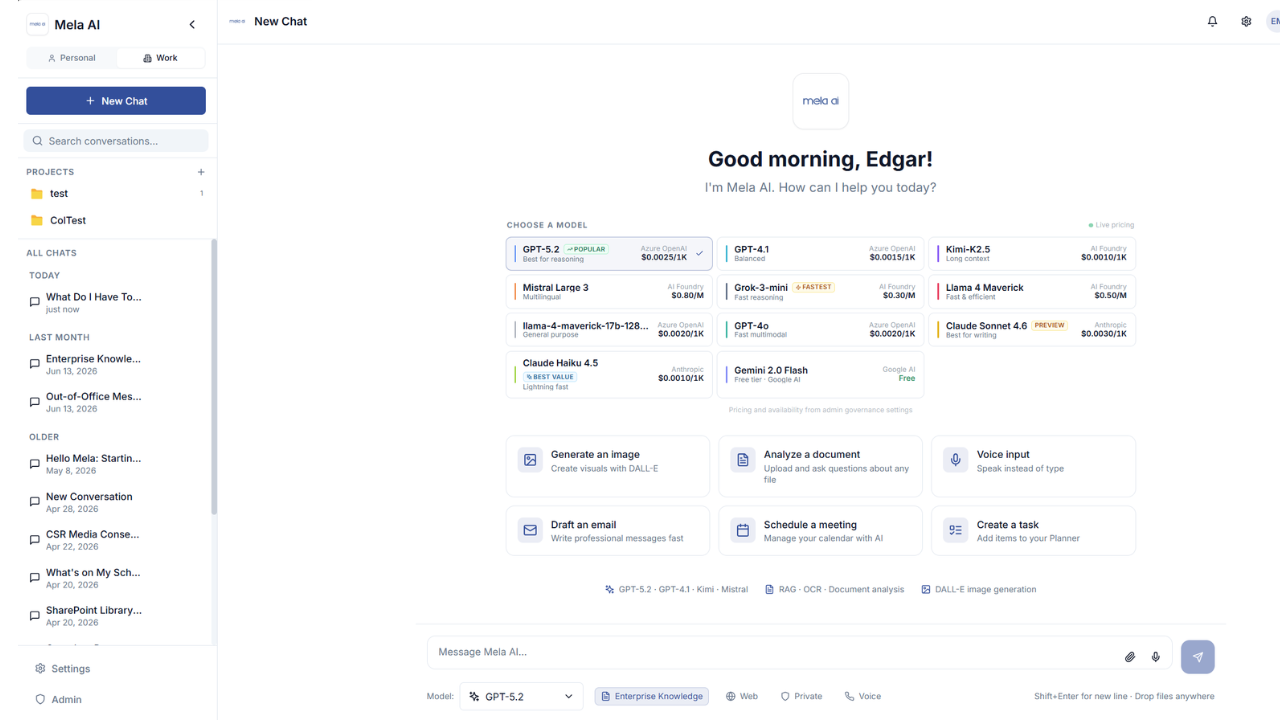Add a new project with plus icon
The width and height of the screenshot is (1280, 720).
tap(201, 172)
